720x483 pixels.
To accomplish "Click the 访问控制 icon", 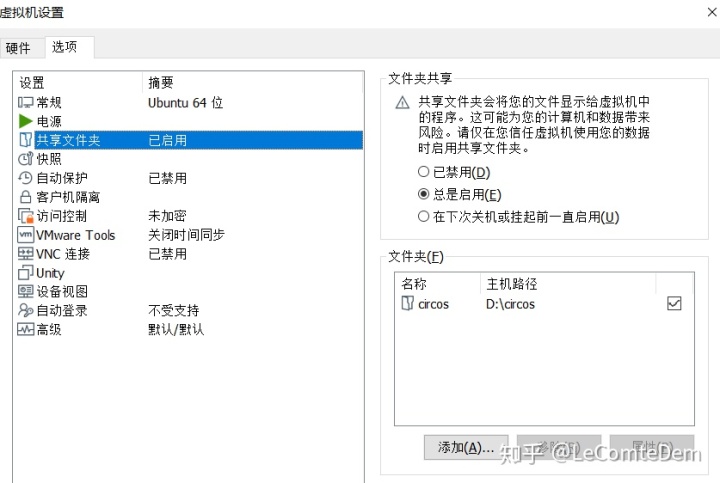I will pos(26,216).
